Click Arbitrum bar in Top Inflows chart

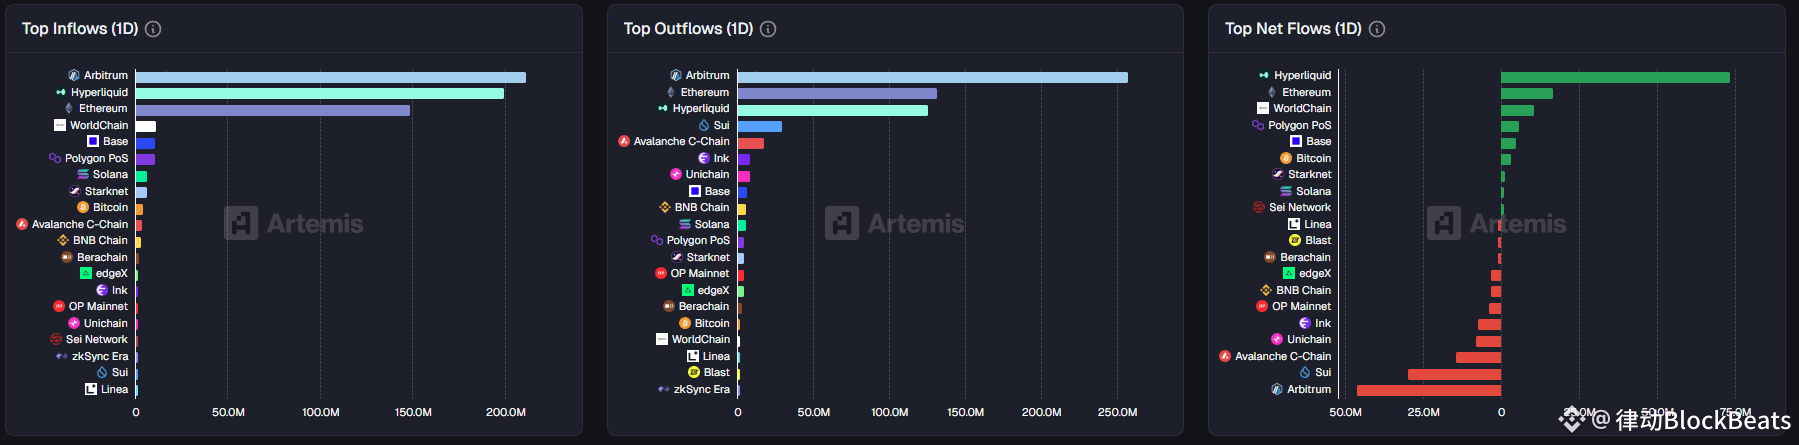coord(330,77)
